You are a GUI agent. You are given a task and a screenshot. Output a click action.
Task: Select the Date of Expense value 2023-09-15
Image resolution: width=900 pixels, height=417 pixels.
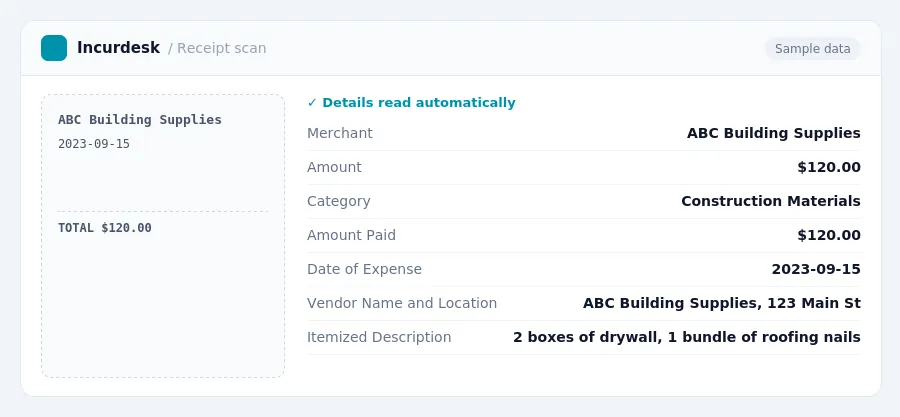click(816, 269)
